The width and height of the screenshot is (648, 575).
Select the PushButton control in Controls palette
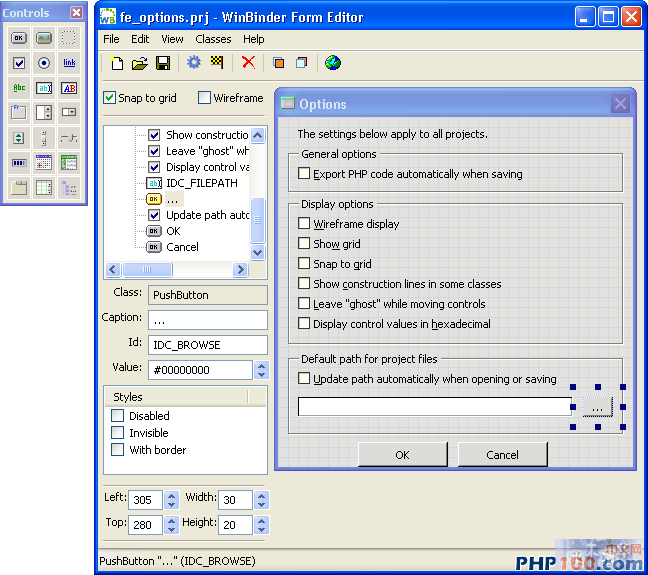pos(19,38)
